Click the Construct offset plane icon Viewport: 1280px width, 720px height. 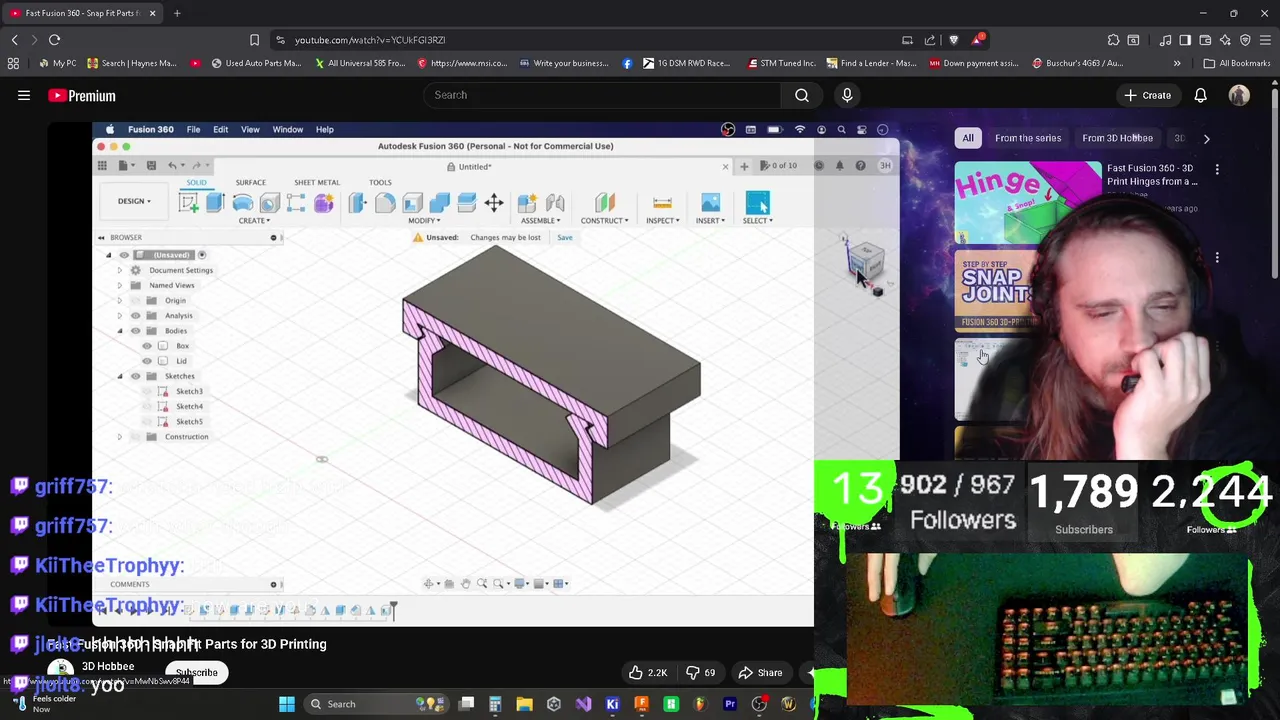(x=604, y=203)
